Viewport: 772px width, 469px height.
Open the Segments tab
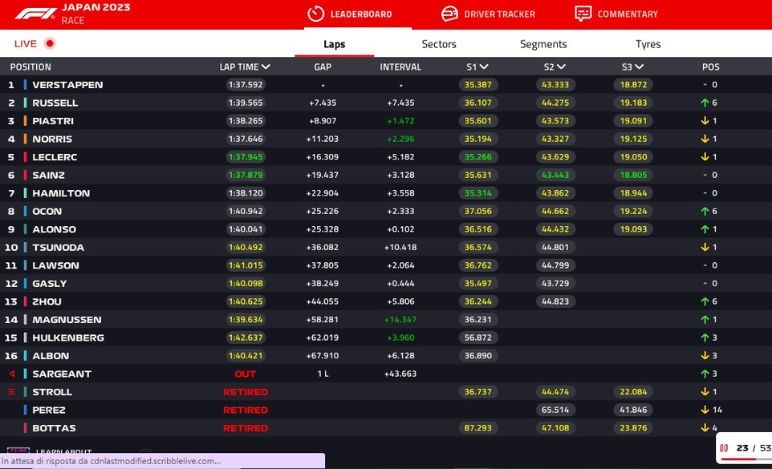pos(543,44)
